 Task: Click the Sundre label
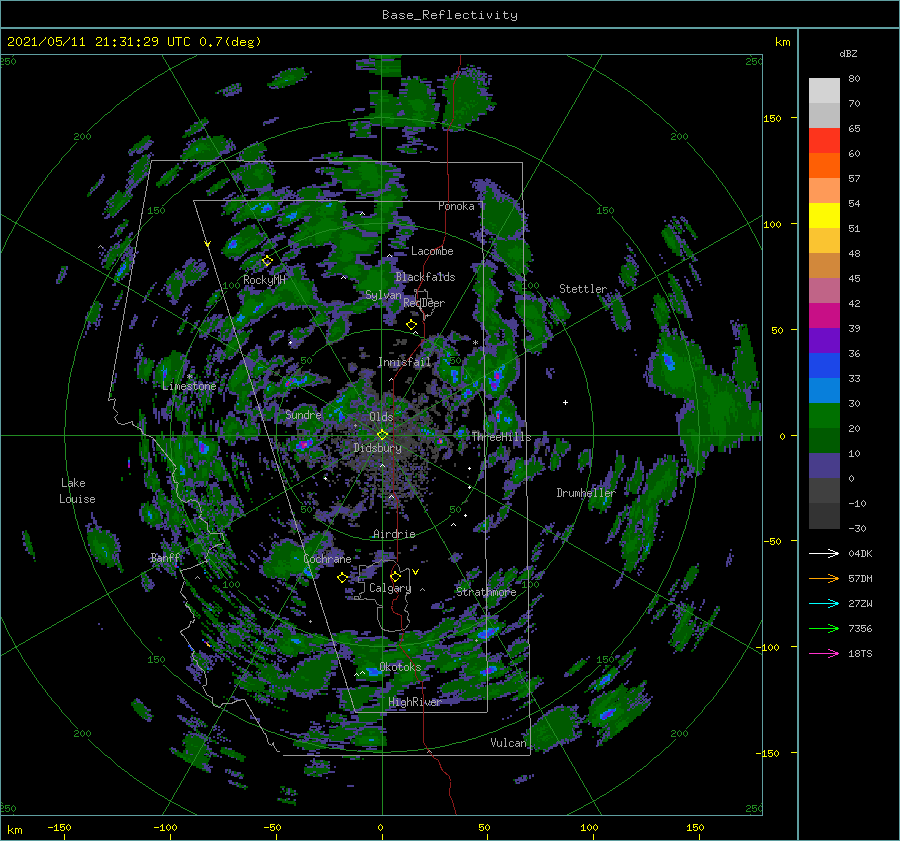coord(303,414)
